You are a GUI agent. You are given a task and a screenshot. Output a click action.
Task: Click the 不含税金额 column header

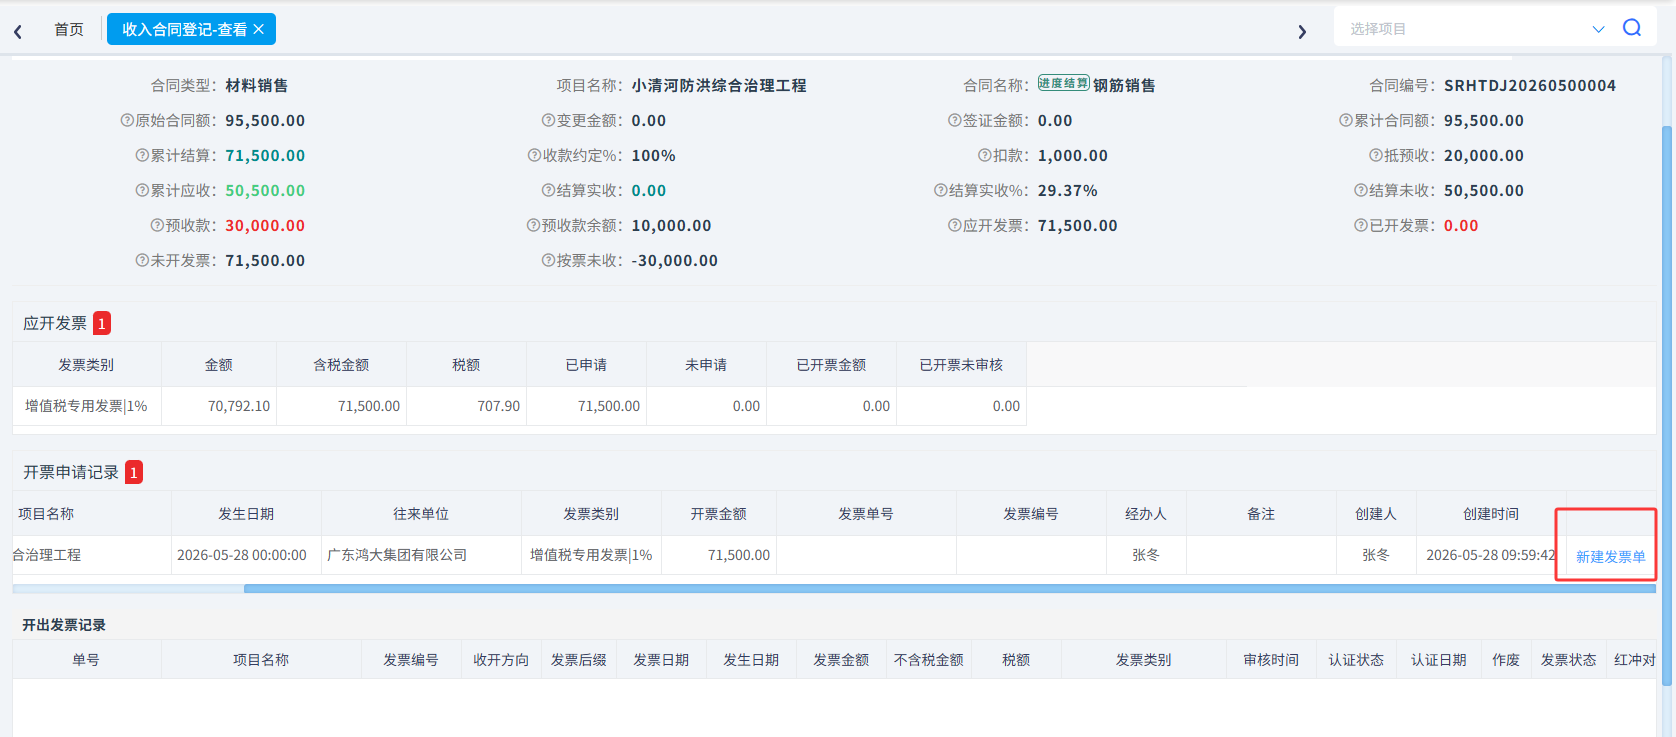(x=929, y=660)
